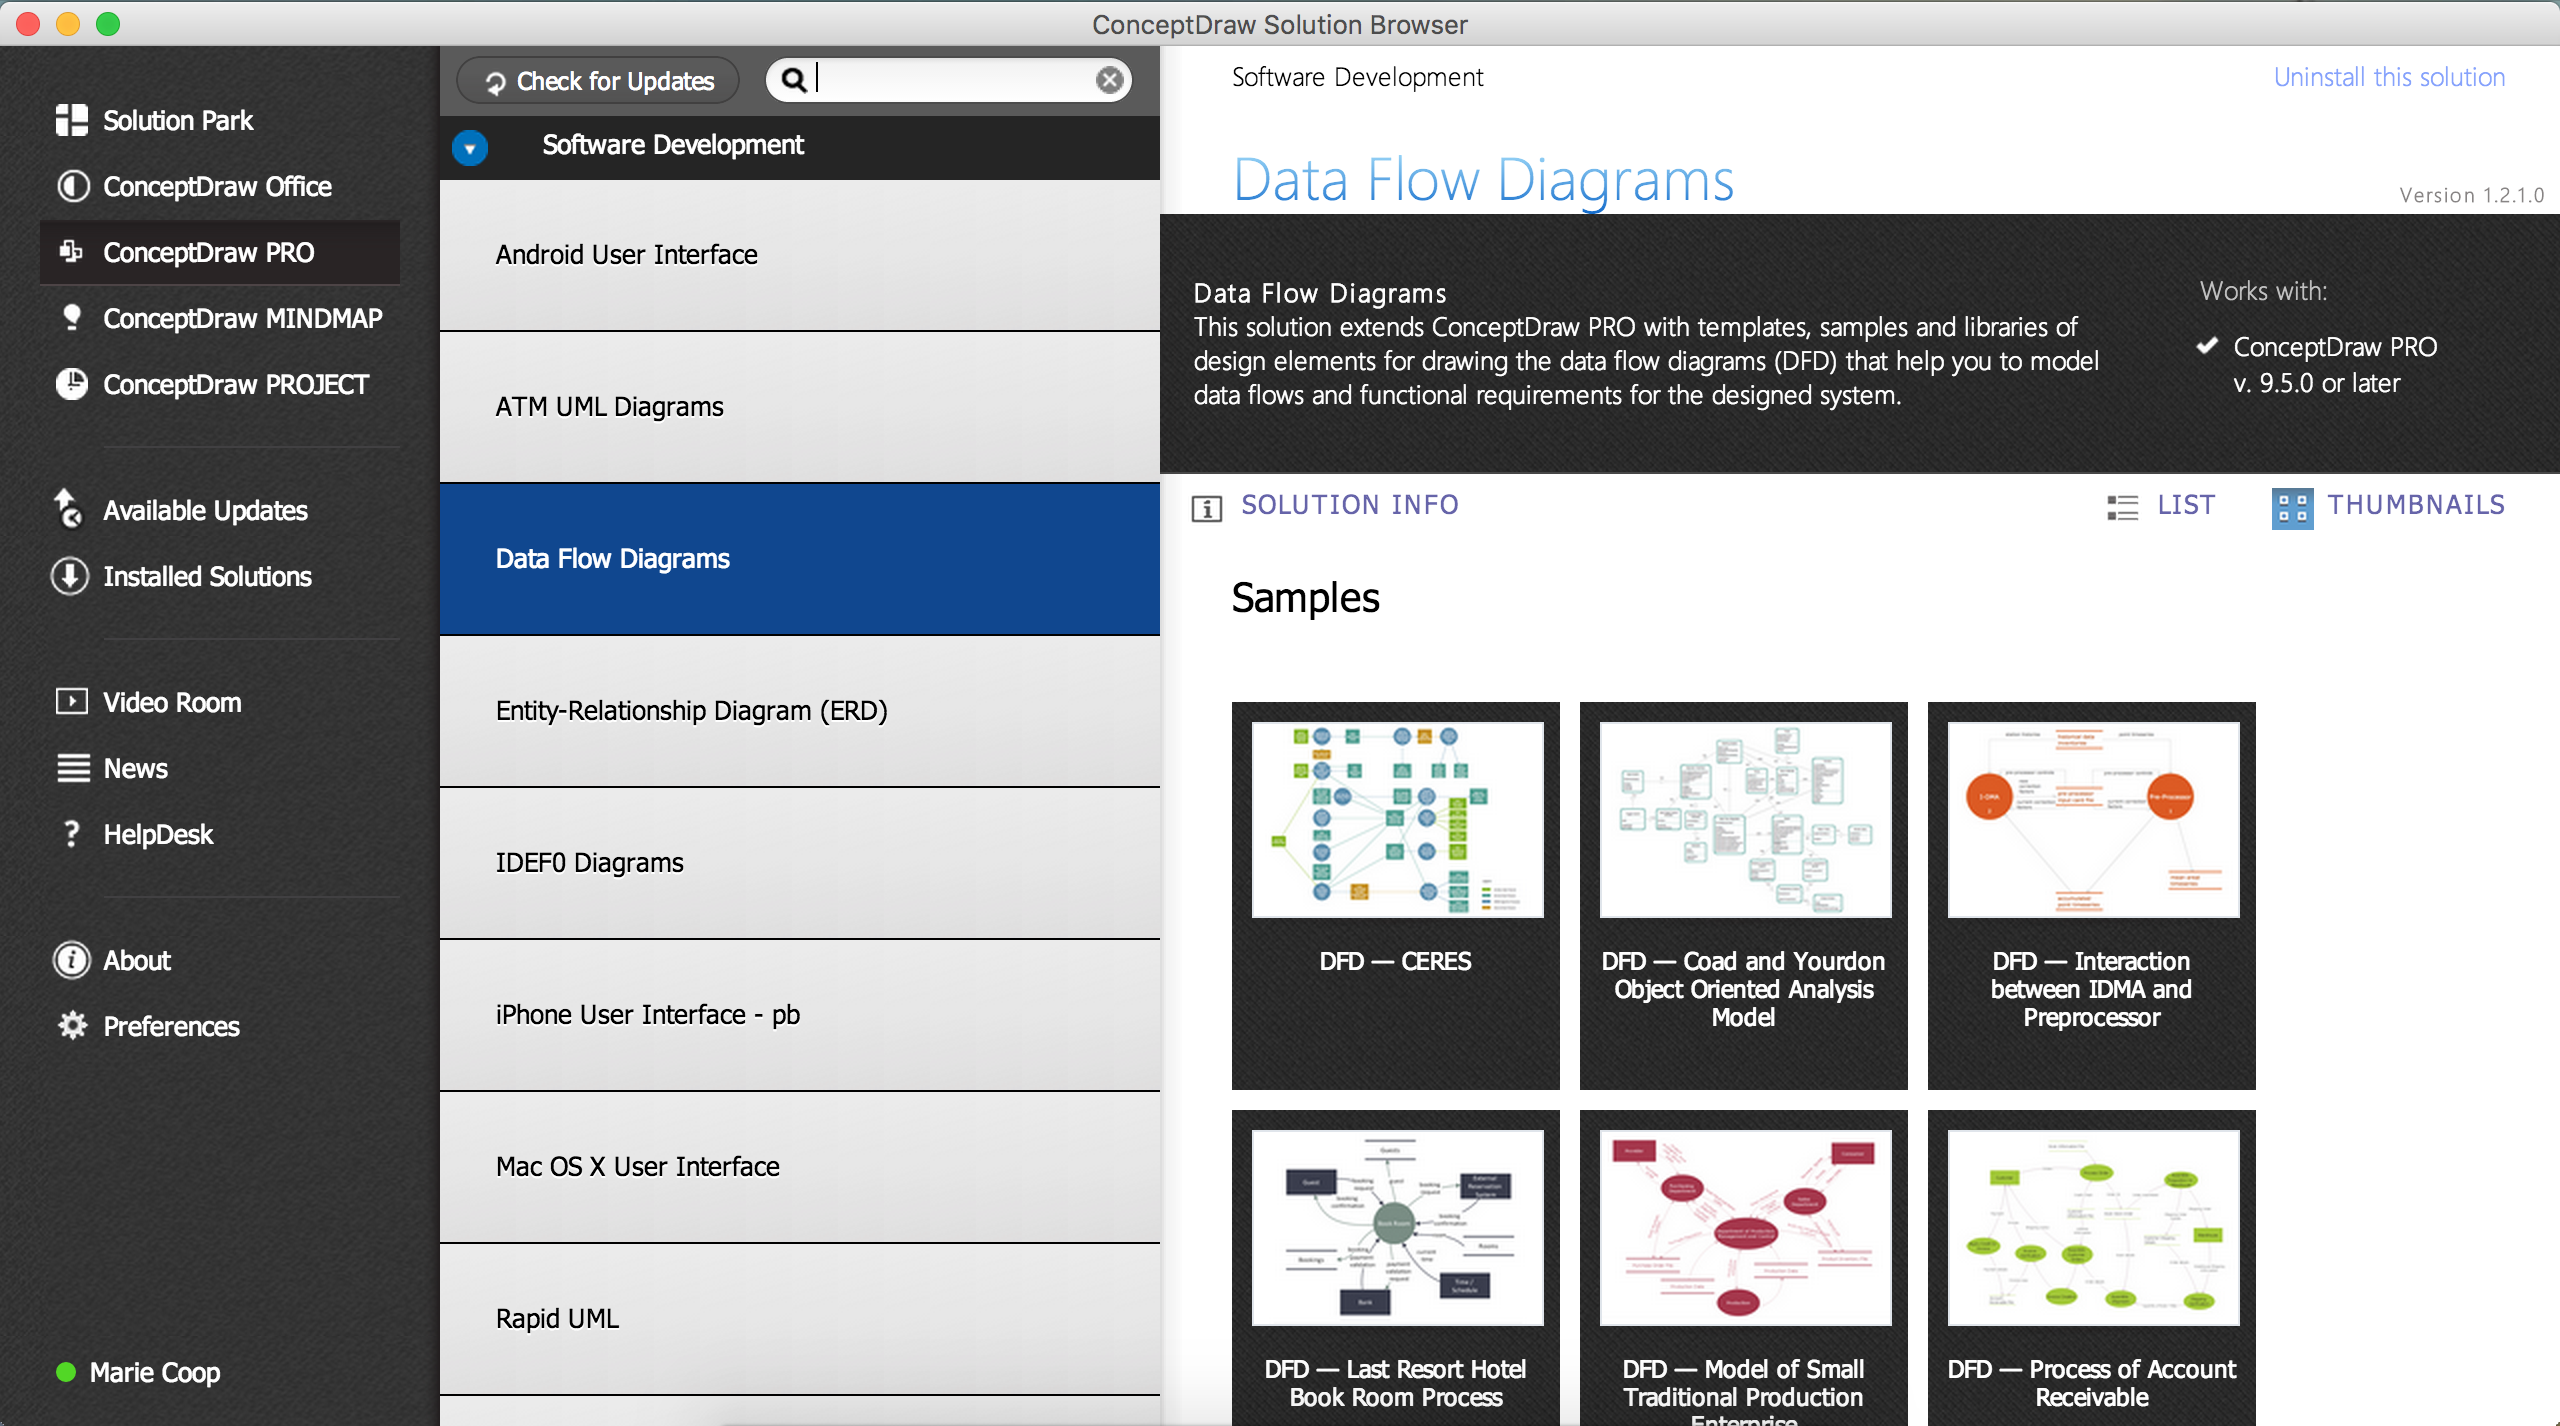Switch to LIST view label
Image resolution: width=2560 pixels, height=1426 pixels.
pyautogui.click(x=2186, y=505)
